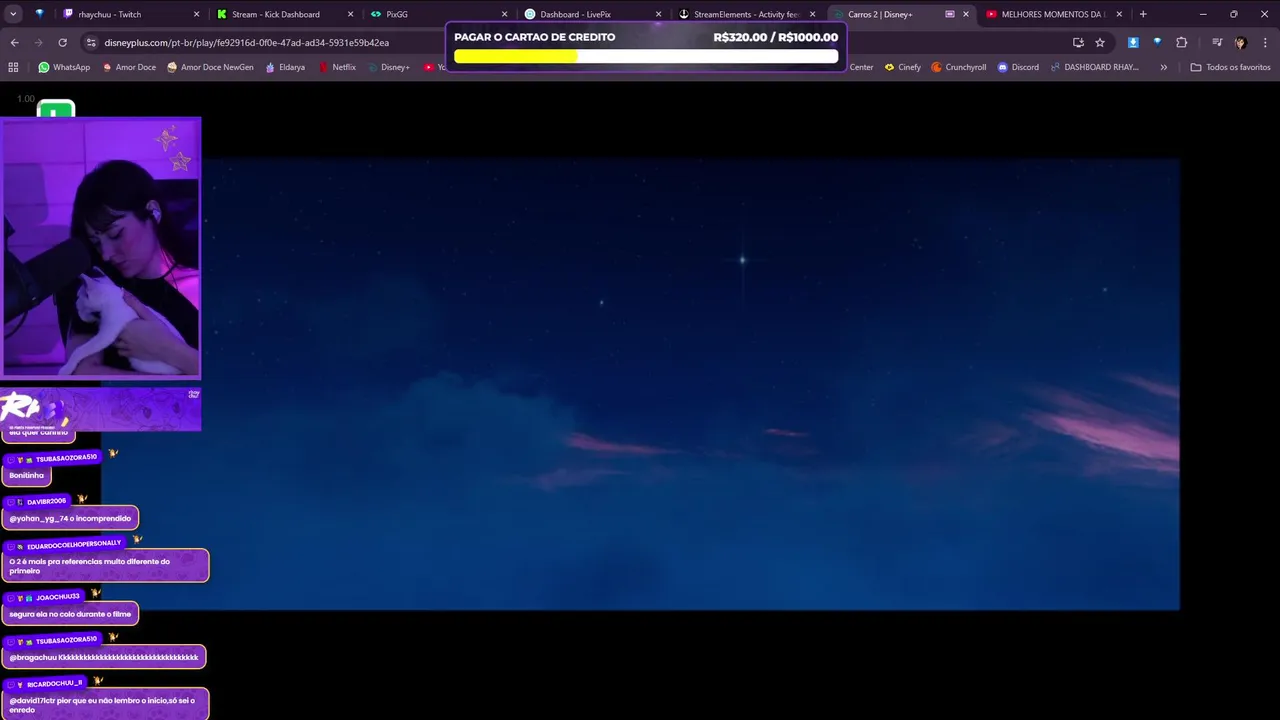The width and height of the screenshot is (1280, 720).
Task: Focus the disneyplus.com address bar
Action: tap(246, 42)
